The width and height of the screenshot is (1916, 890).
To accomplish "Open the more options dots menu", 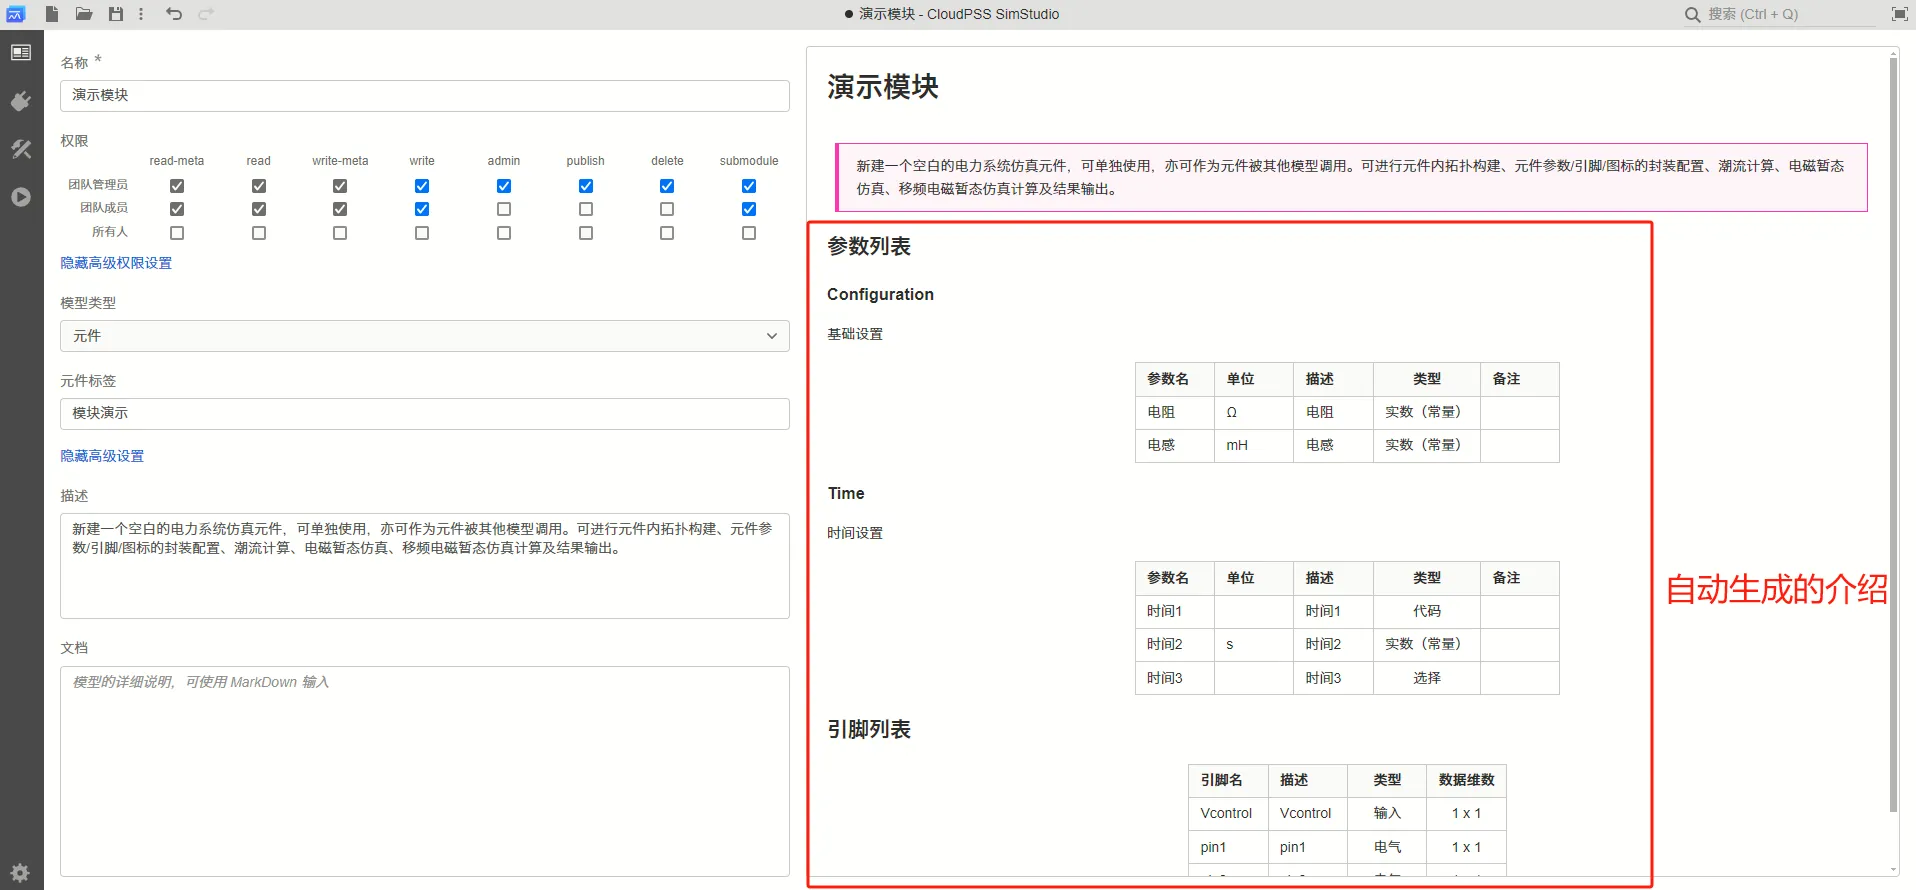I will click(141, 14).
